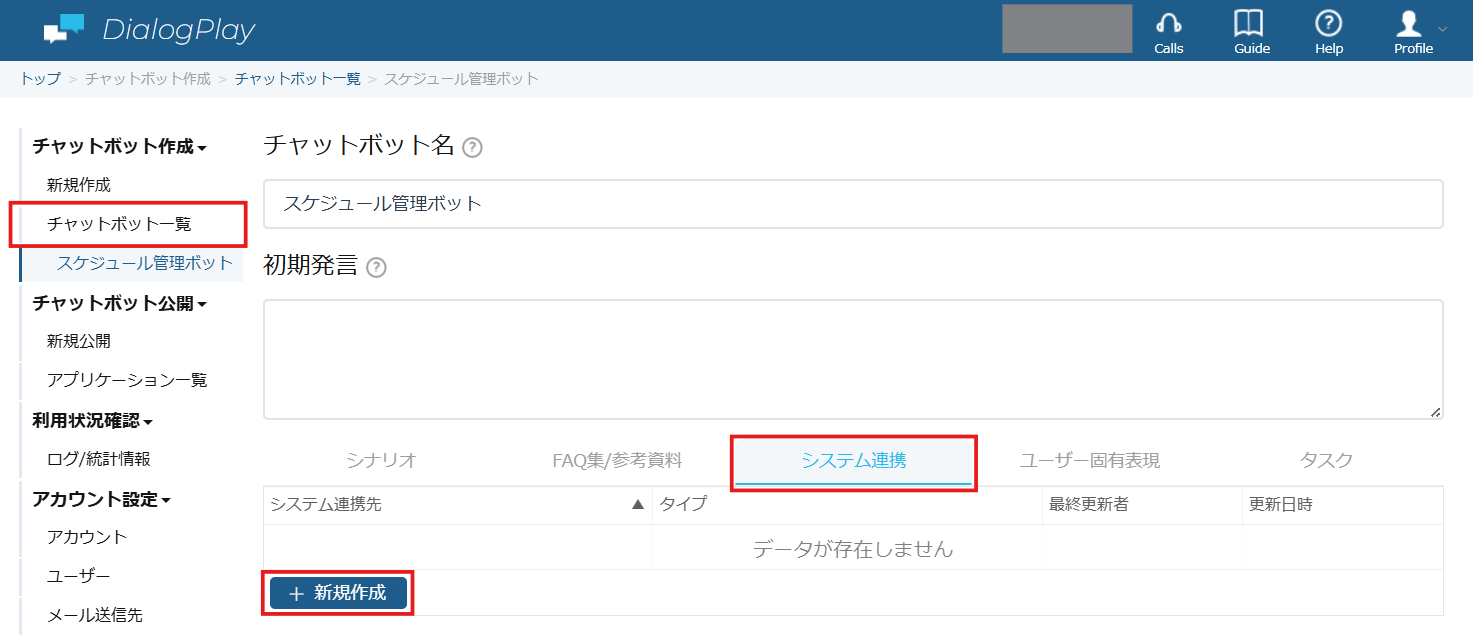Viewport: 1473px width, 636px height.
Task: Go to トップ breadcrumb link
Action: point(40,78)
